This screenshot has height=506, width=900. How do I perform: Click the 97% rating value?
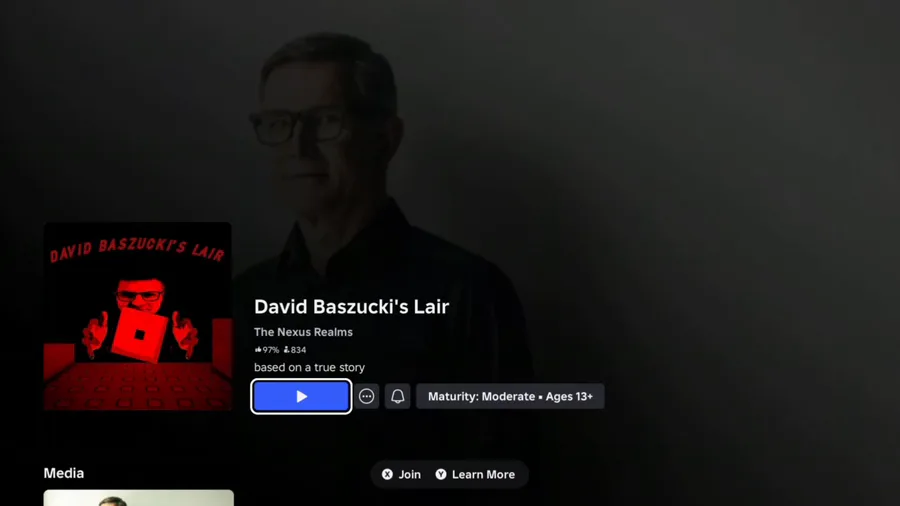(x=270, y=349)
